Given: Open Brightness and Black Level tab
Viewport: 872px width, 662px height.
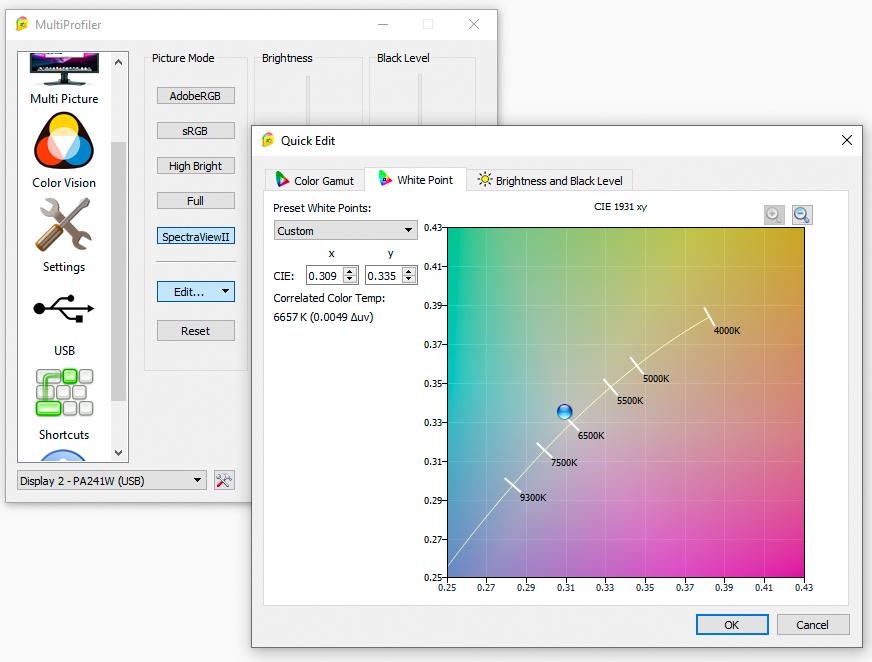Looking at the screenshot, I should point(549,180).
